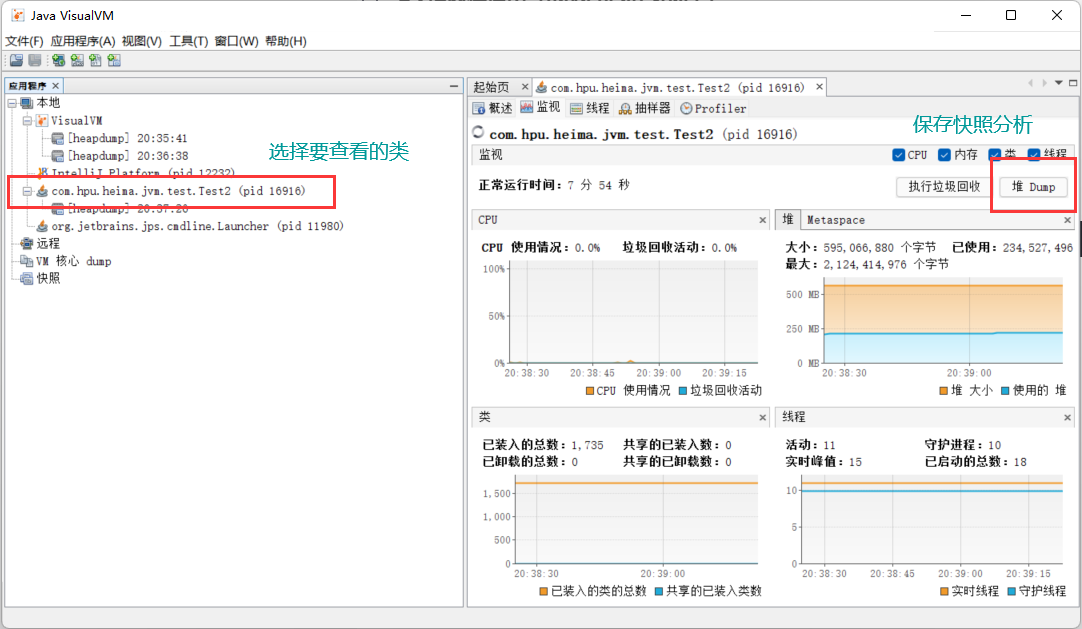Click the Profiler clock icon
Screen dimensions: 1082x629
686,108
